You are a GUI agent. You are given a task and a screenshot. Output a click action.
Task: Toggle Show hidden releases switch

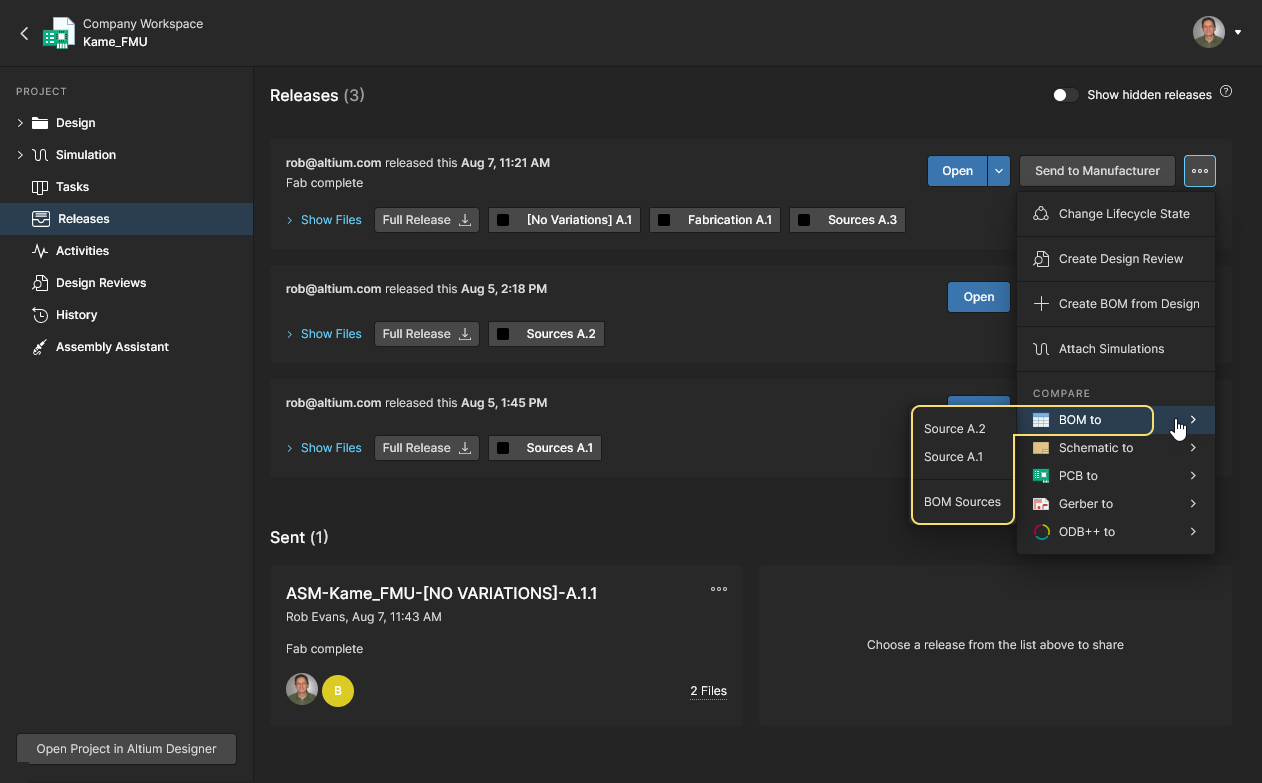pyautogui.click(x=1066, y=95)
